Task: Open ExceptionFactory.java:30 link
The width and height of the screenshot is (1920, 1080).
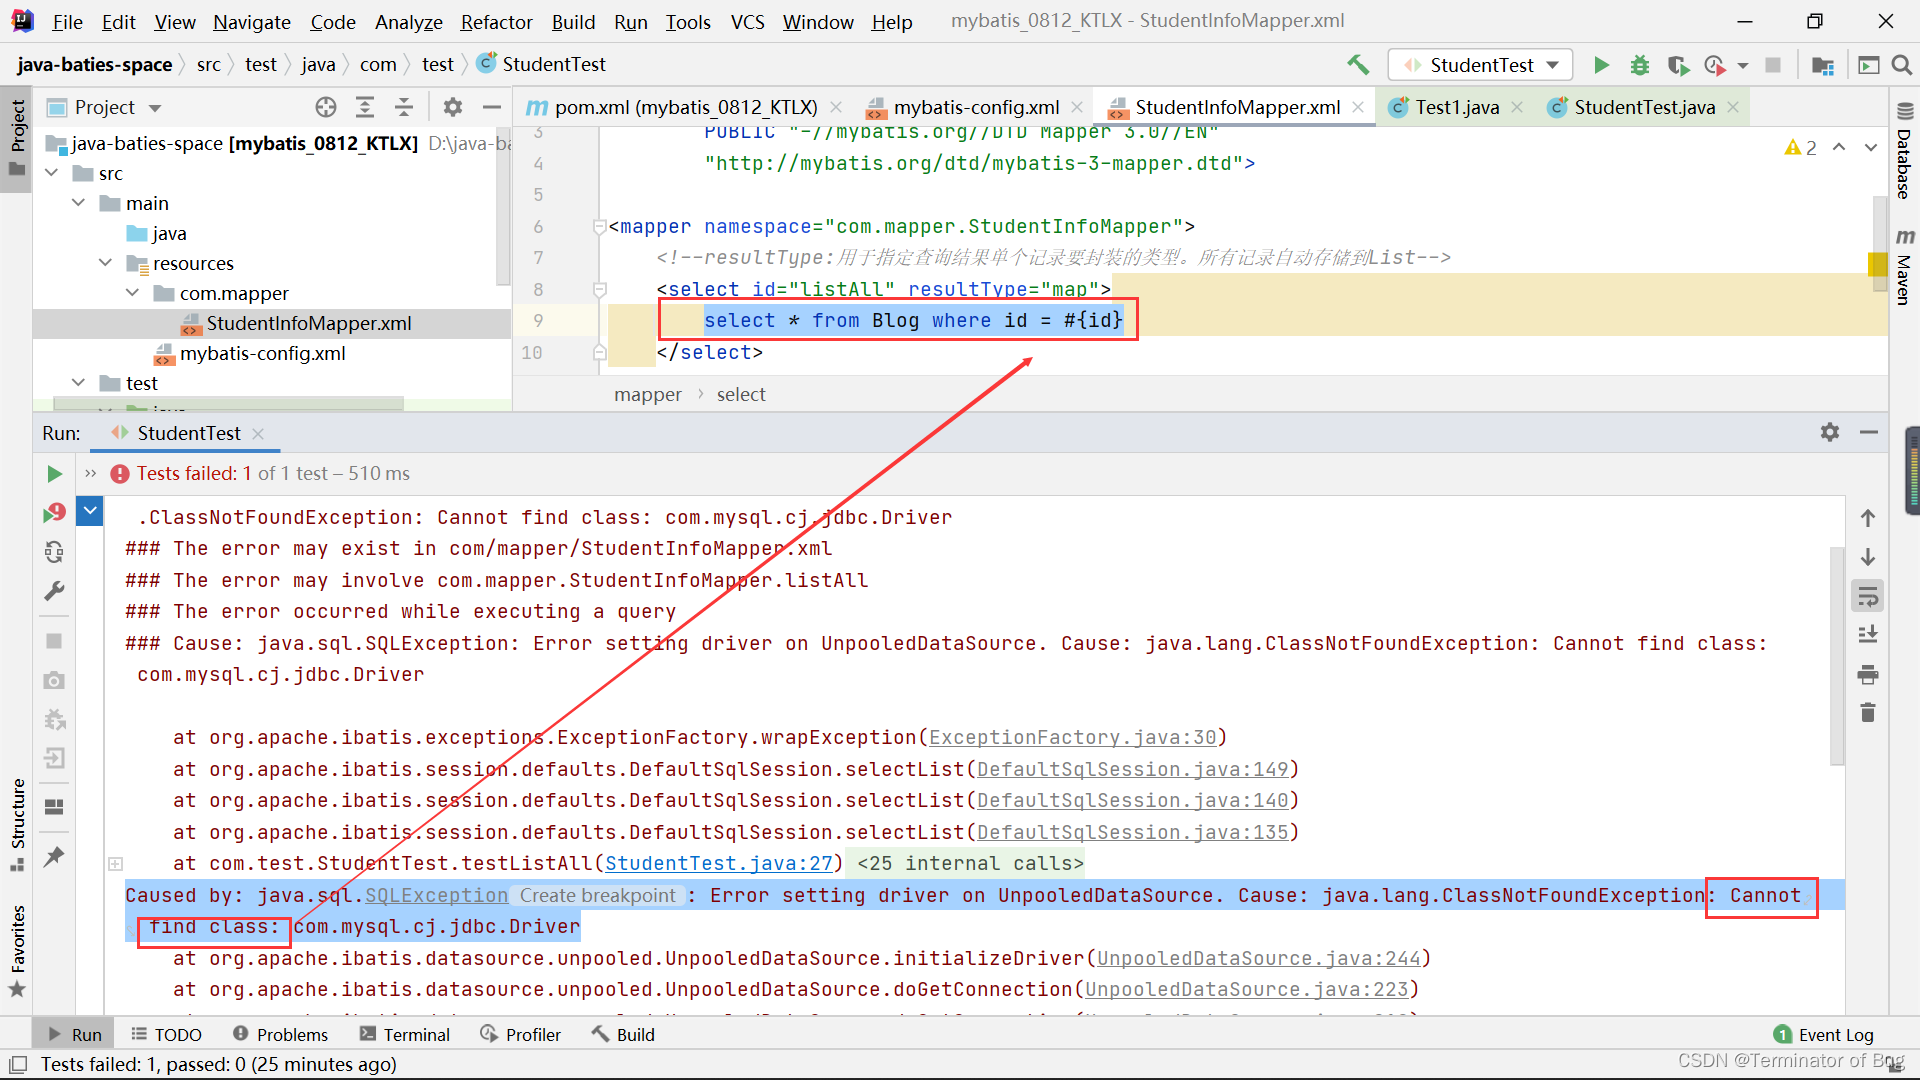Action: click(1073, 738)
